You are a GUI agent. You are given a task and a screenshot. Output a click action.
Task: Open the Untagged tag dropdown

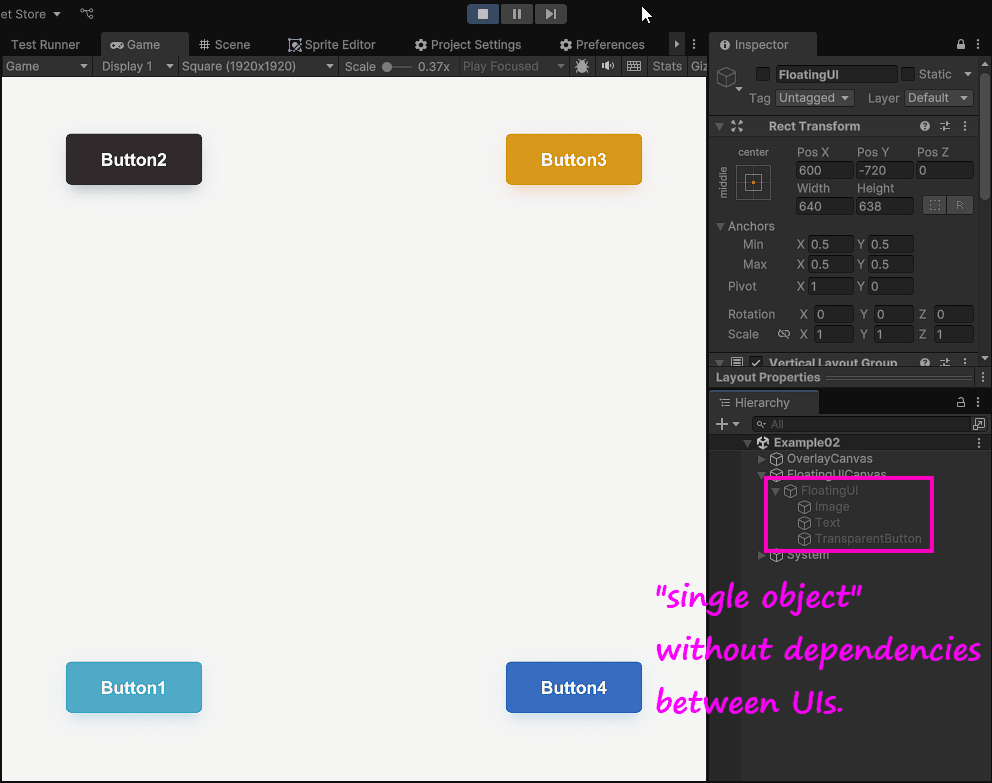pos(815,98)
